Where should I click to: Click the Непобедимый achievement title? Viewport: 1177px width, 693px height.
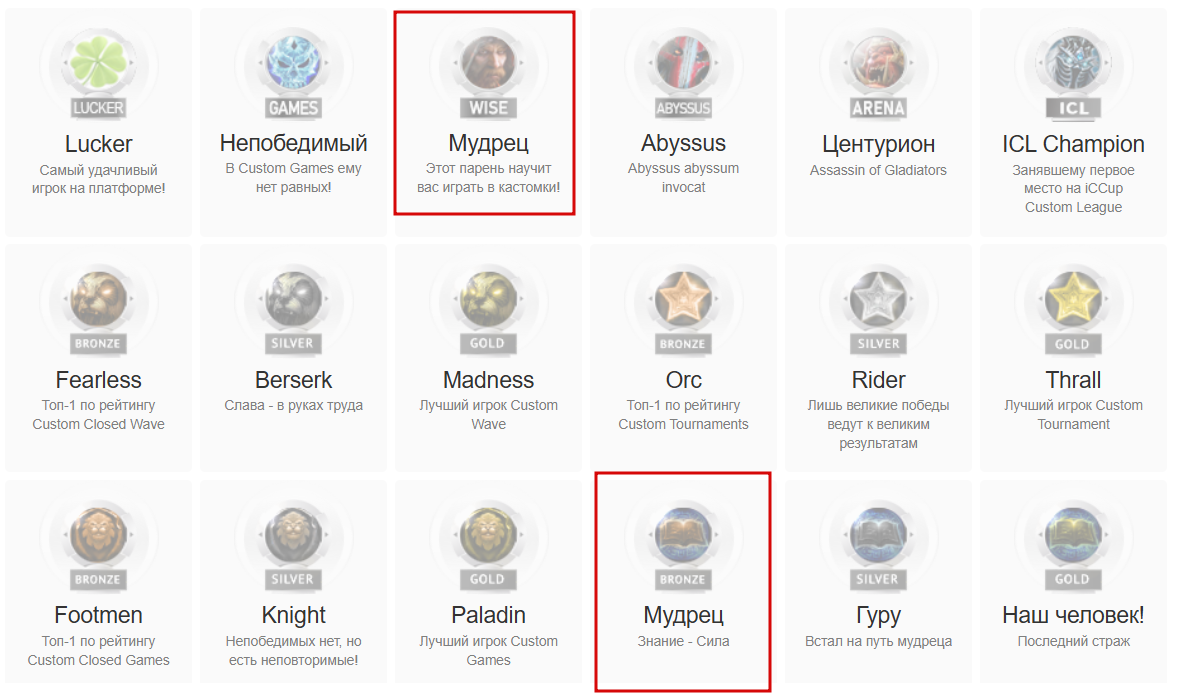point(293,143)
